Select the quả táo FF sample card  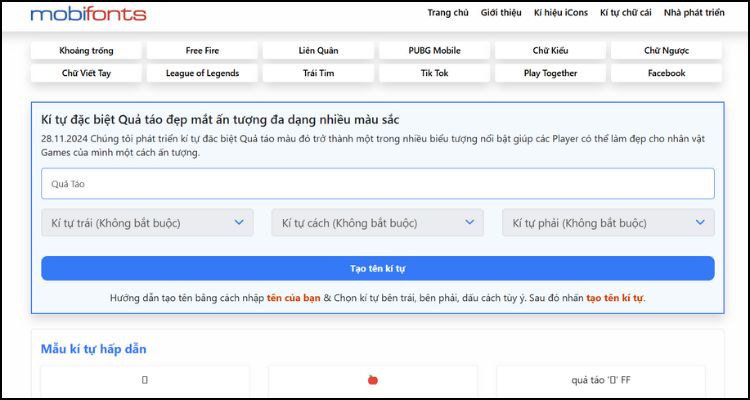click(x=601, y=381)
